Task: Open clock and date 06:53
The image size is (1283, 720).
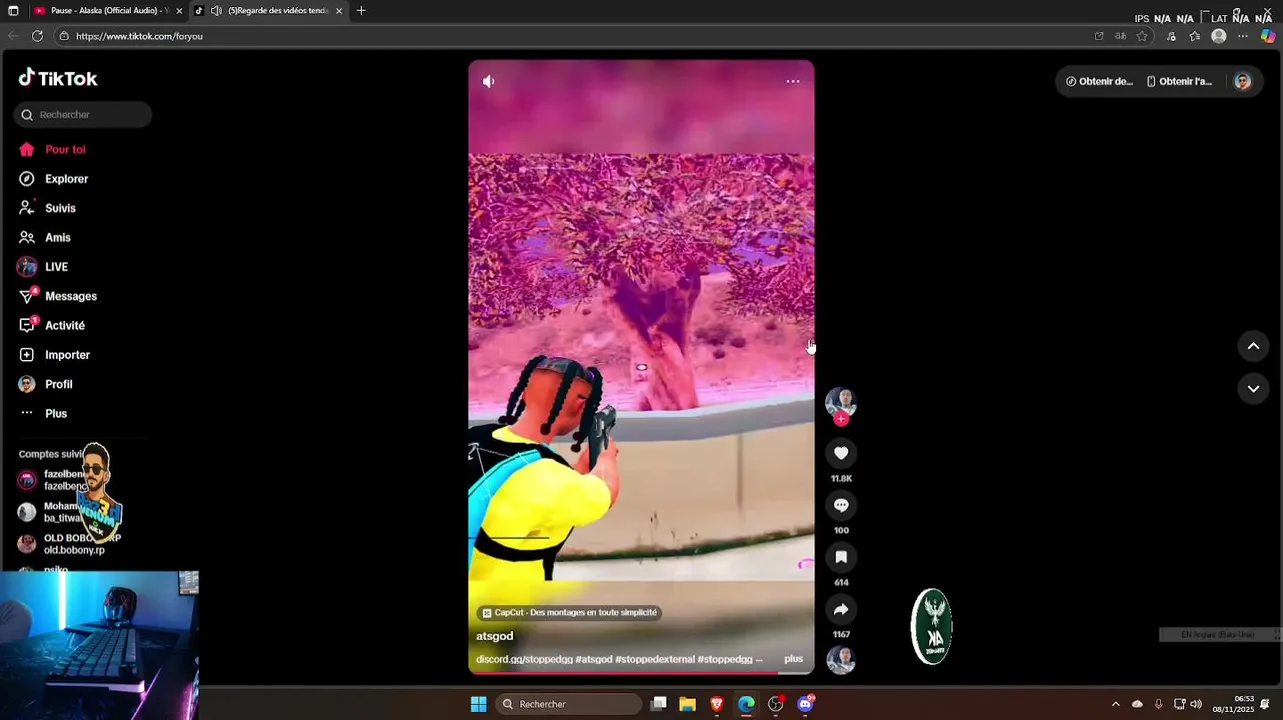Action: (1235, 704)
